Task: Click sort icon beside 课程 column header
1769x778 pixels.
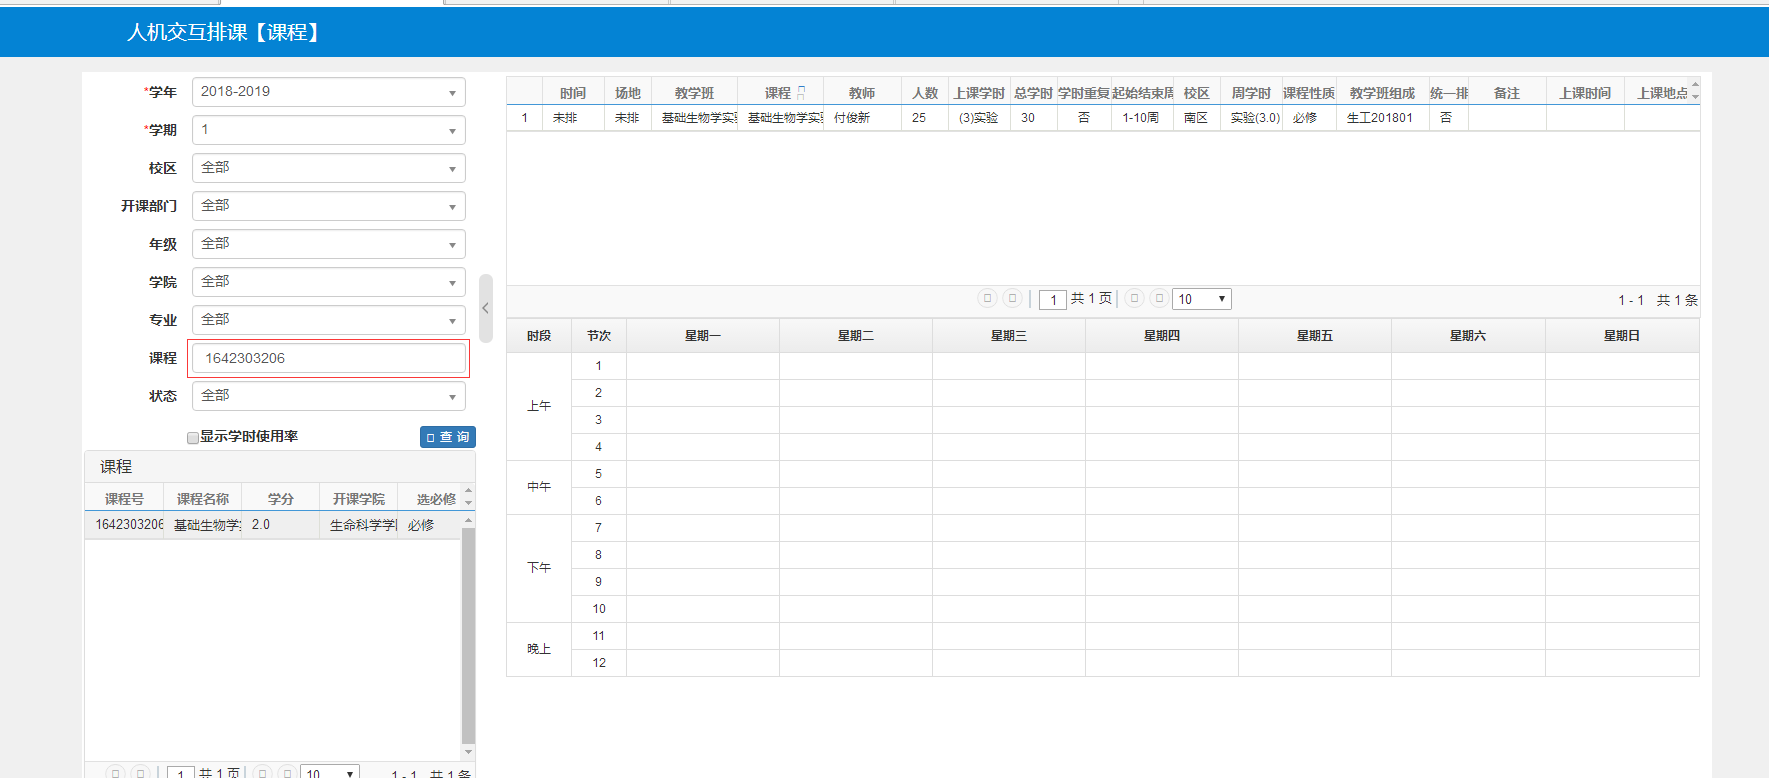Action: coord(801,93)
